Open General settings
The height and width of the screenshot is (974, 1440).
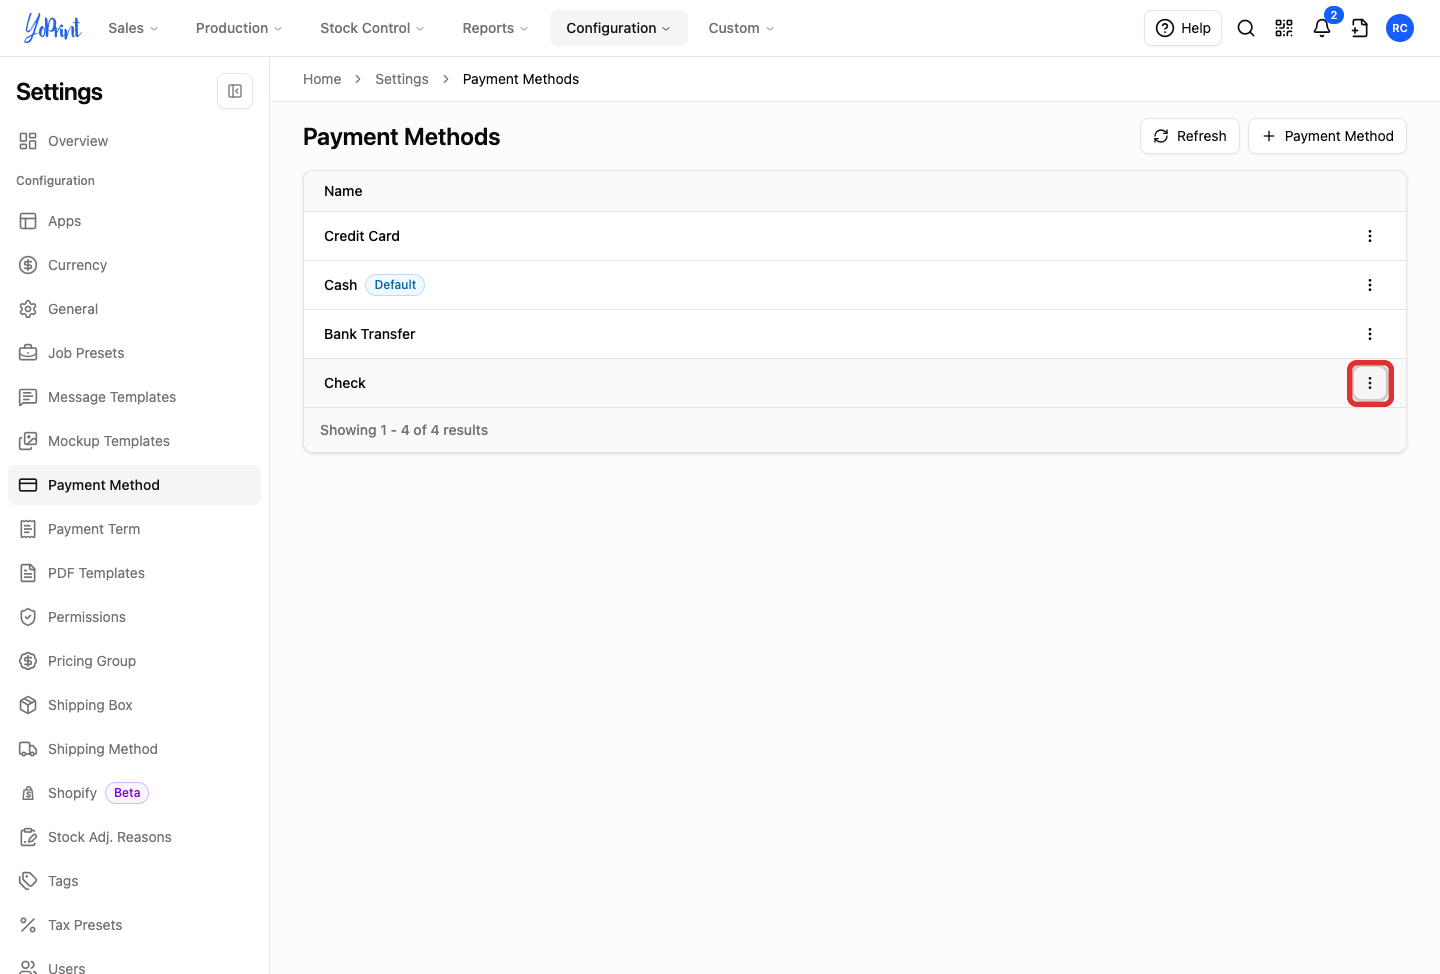point(134,309)
